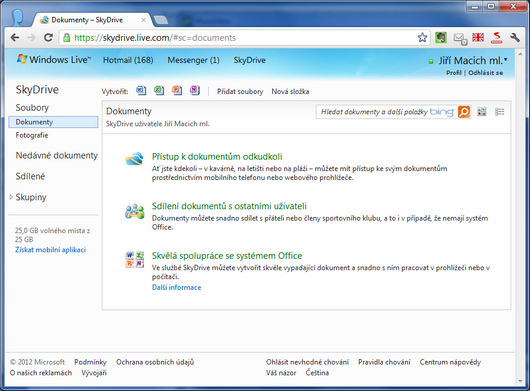Open Ochrana osobních údajů link
The width and height of the screenshot is (530, 391).
(x=155, y=362)
